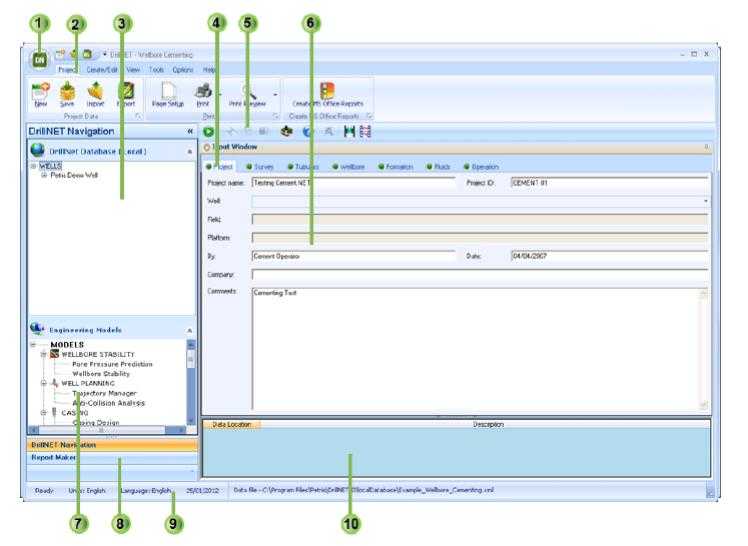Switch to the Tubulars input tab
The width and height of the screenshot is (748, 546).
click(x=303, y=167)
